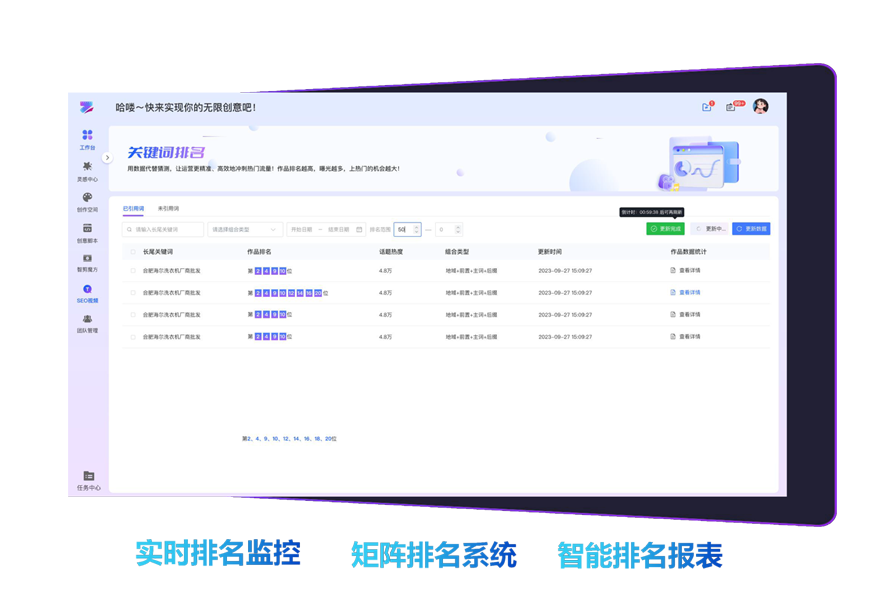Open the 请选择组合类型 dropdown
Viewport: 876px width, 600px height.
245,229
